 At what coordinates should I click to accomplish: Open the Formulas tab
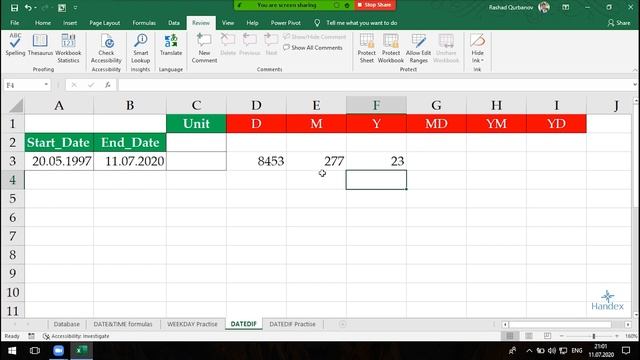[x=144, y=23]
